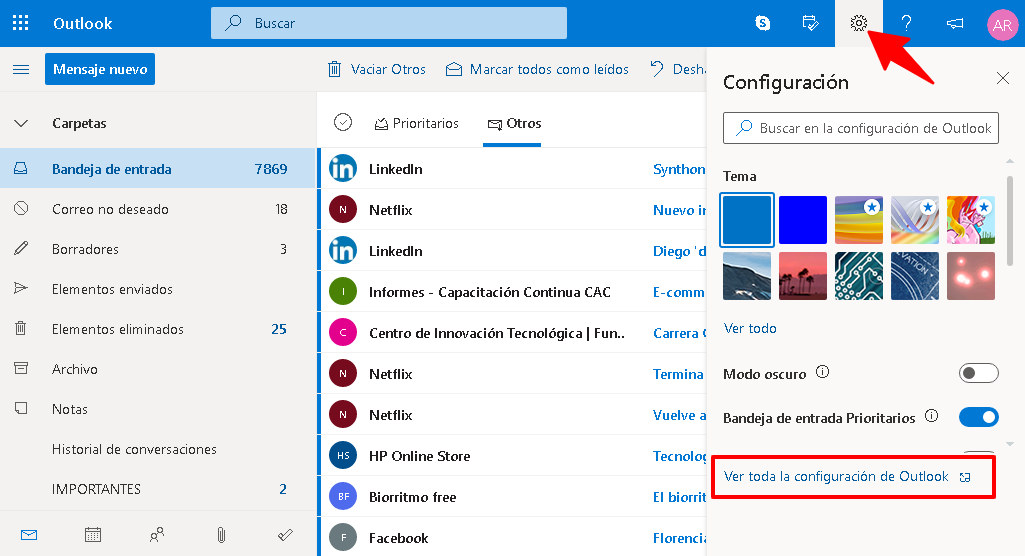The width and height of the screenshot is (1025, 556).
Task: Switch to Calendar module icon
Action: (x=93, y=535)
